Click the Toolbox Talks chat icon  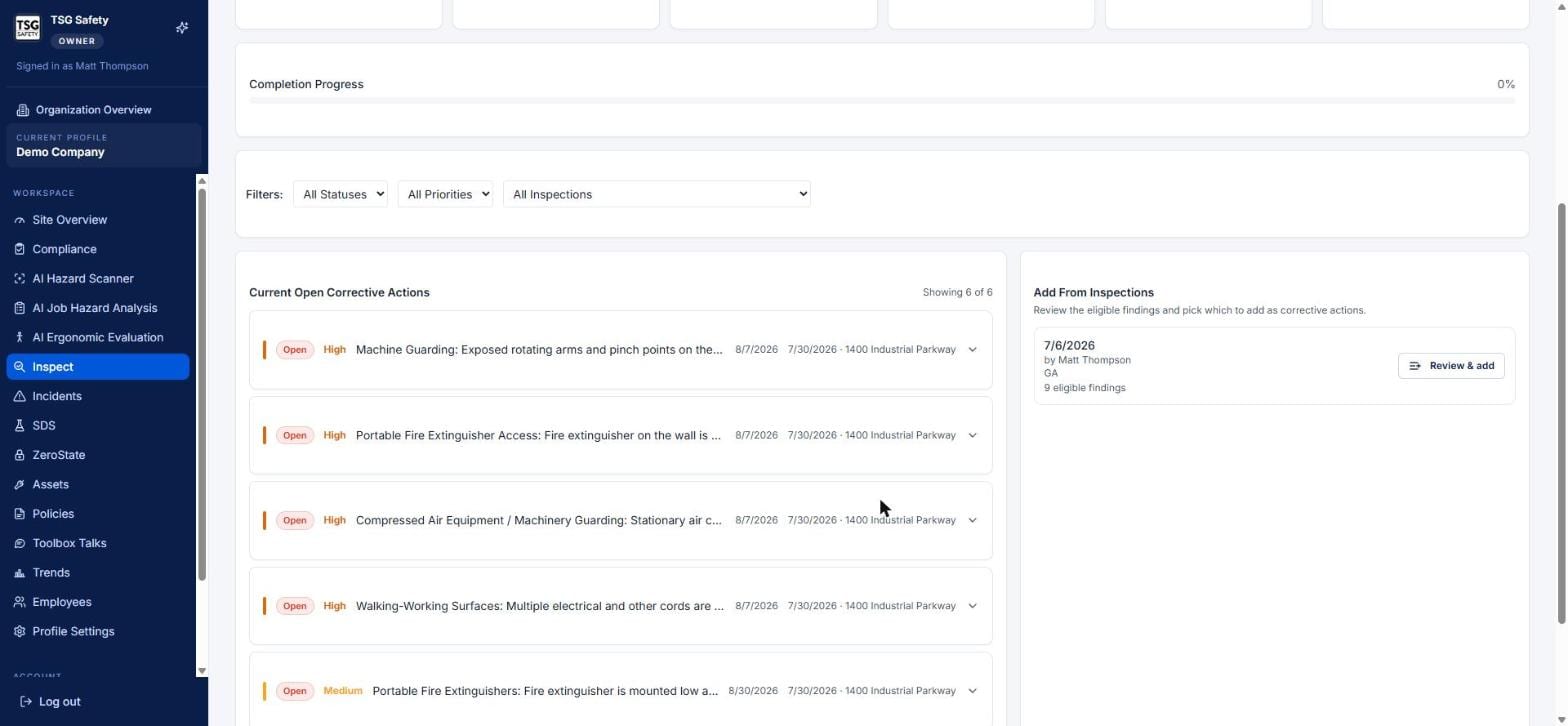coord(20,543)
